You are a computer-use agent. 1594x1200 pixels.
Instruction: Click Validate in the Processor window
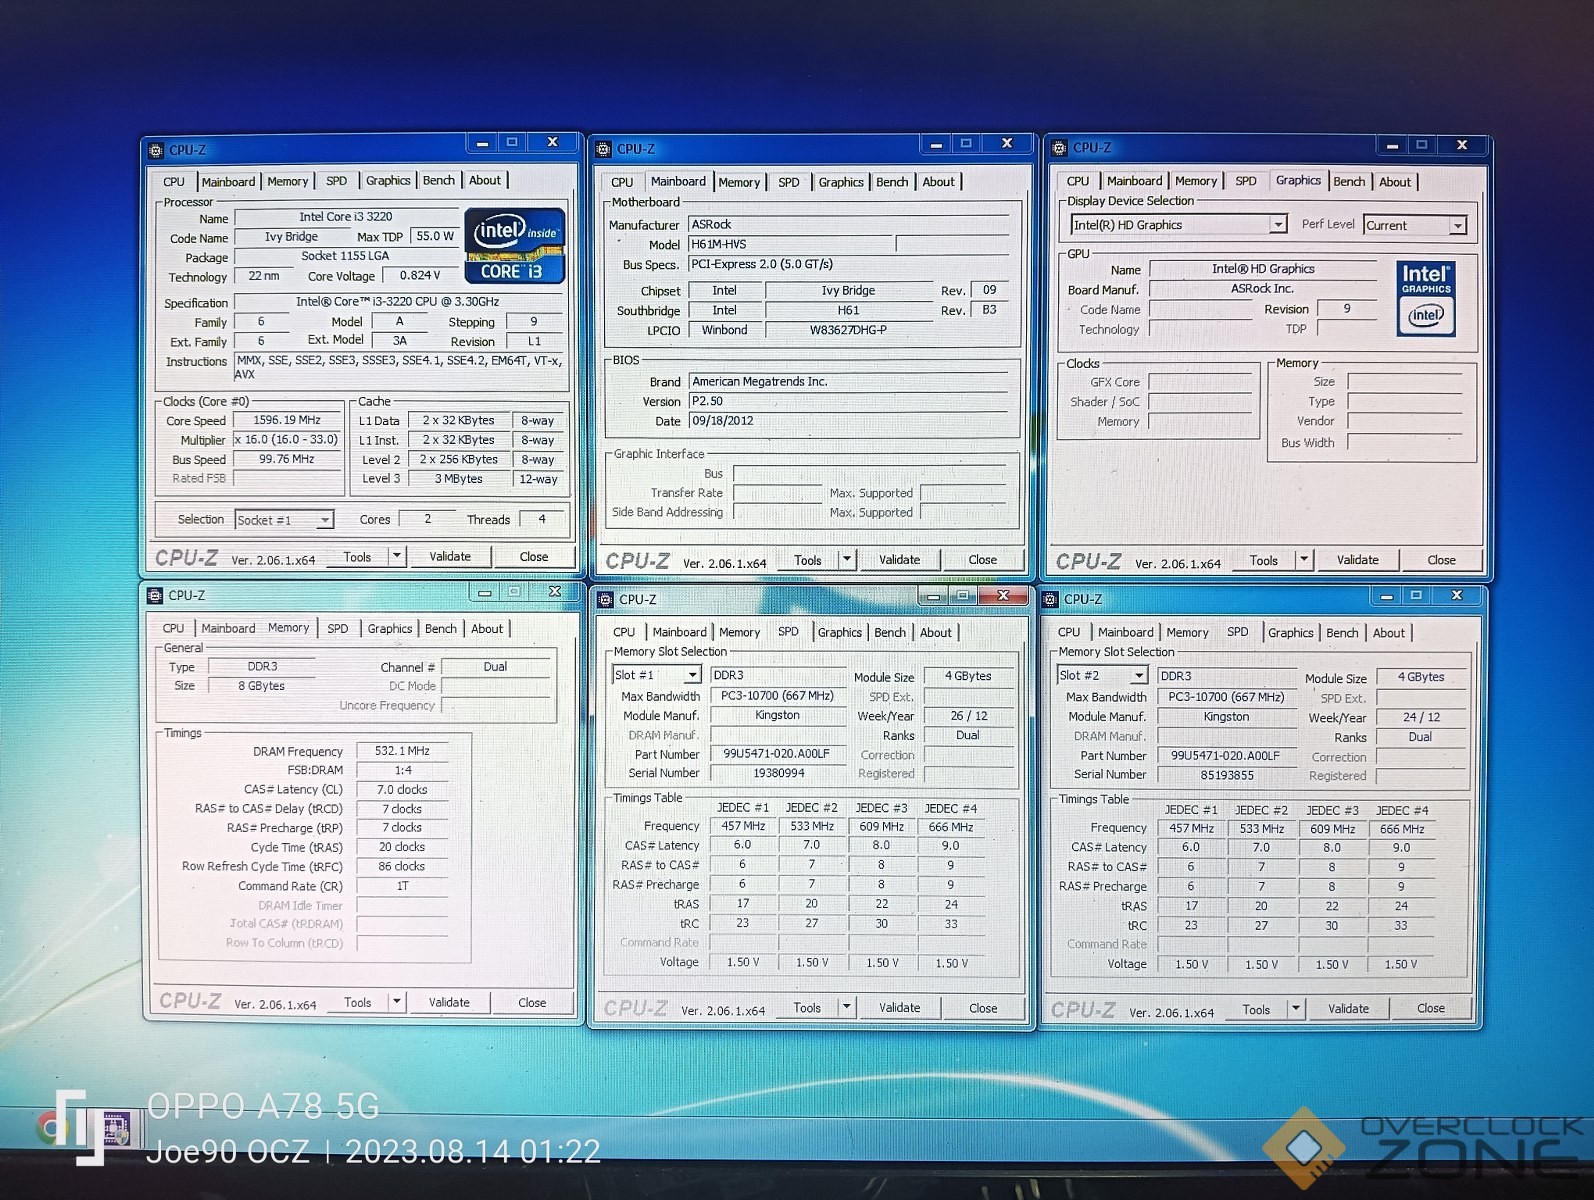coord(450,556)
